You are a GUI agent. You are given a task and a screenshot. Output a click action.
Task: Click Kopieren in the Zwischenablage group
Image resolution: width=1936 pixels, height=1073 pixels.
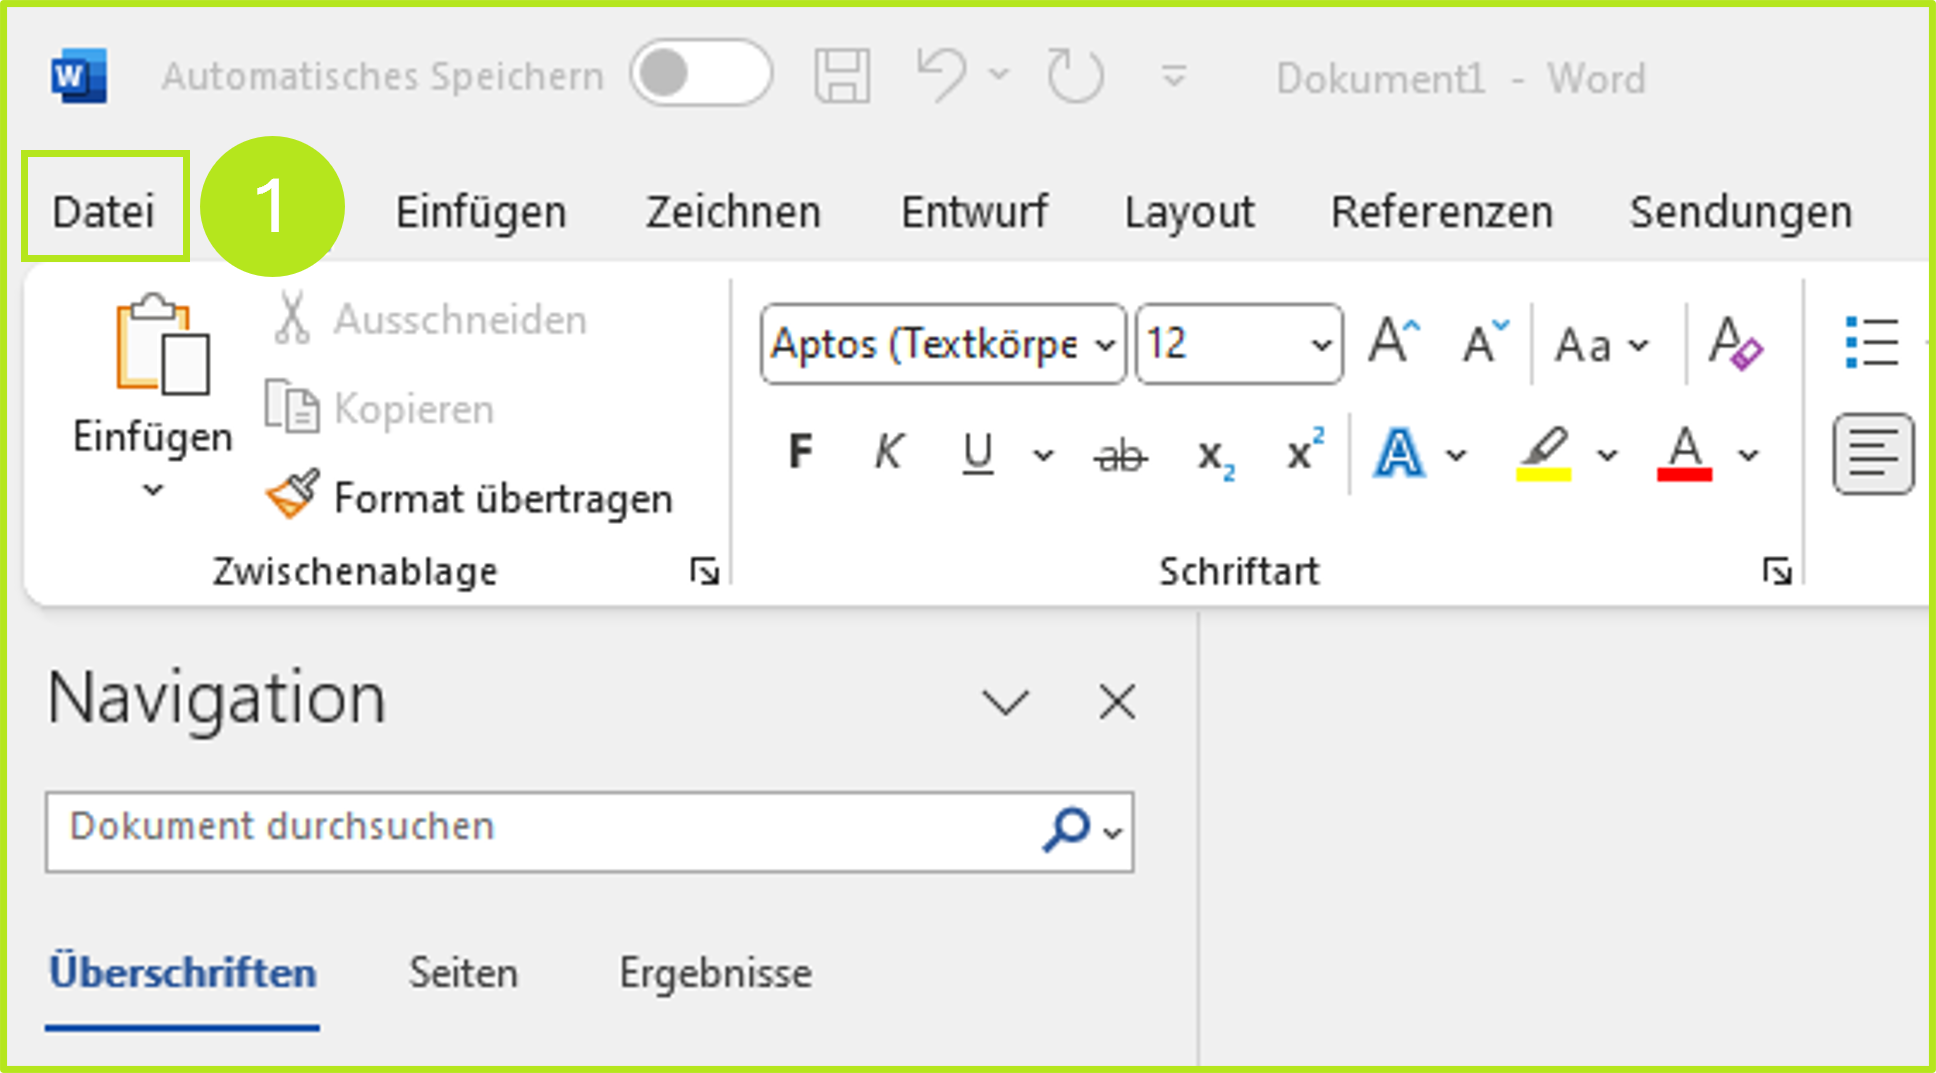[x=413, y=408]
